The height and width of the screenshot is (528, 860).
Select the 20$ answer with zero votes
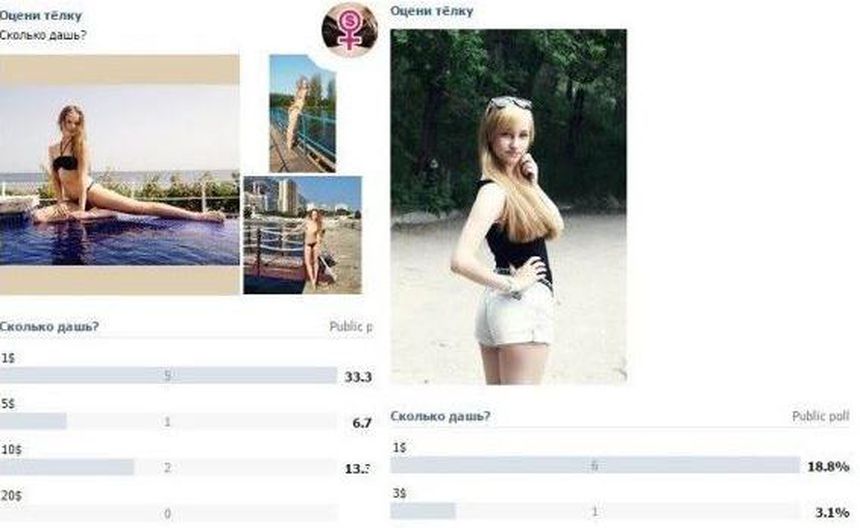coord(11,496)
